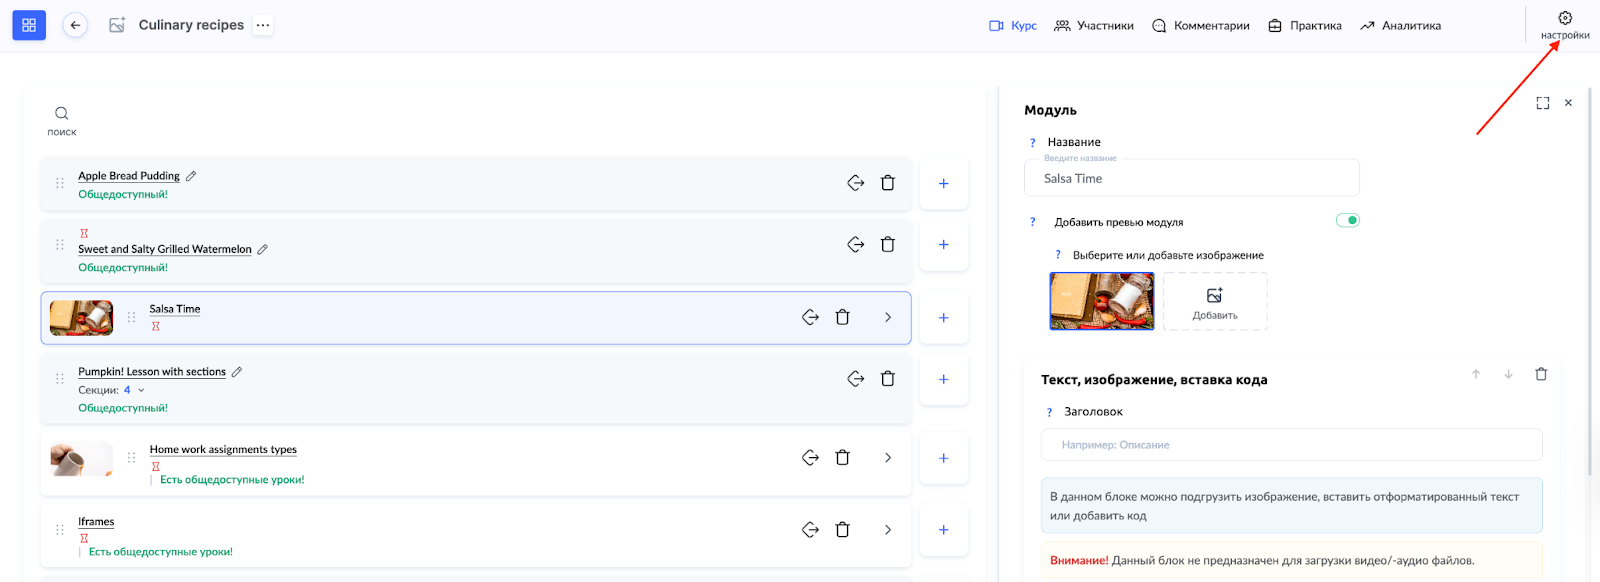The width and height of the screenshot is (1600, 582).
Task: Click plus button beside Iframes row
Action: click(943, 530)
